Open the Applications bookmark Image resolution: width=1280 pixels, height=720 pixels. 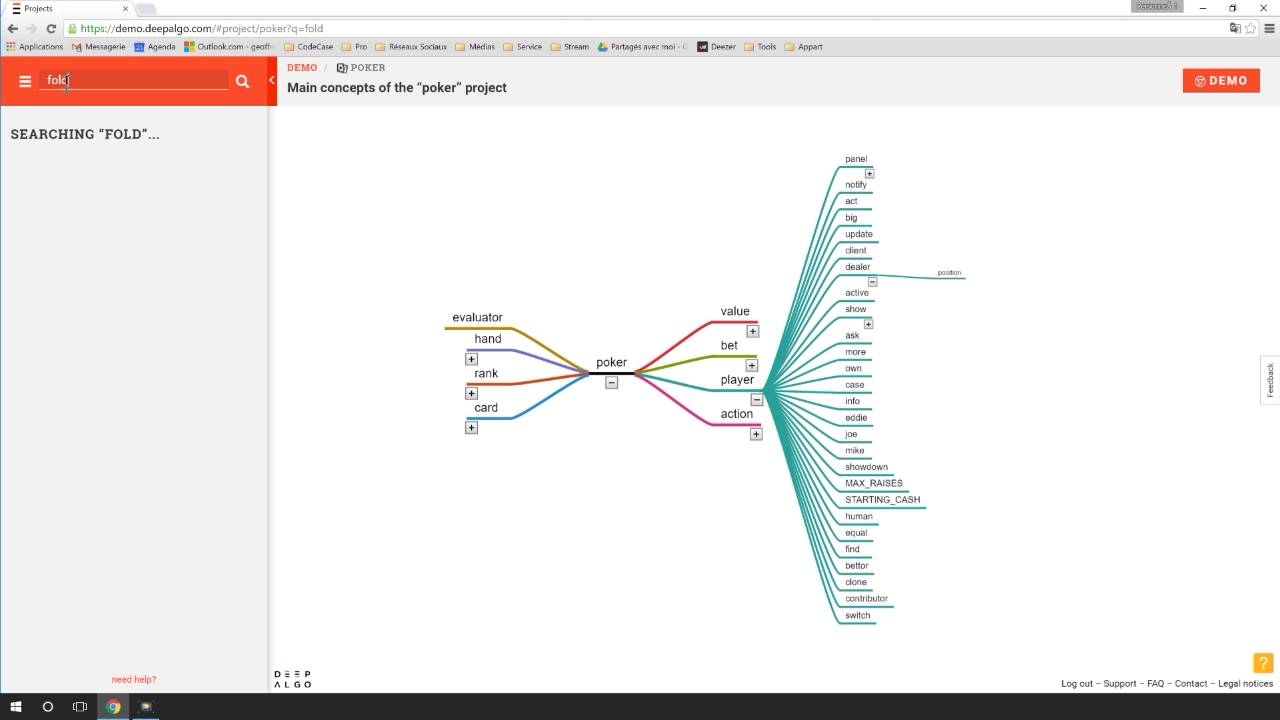(x=34, y=46)
